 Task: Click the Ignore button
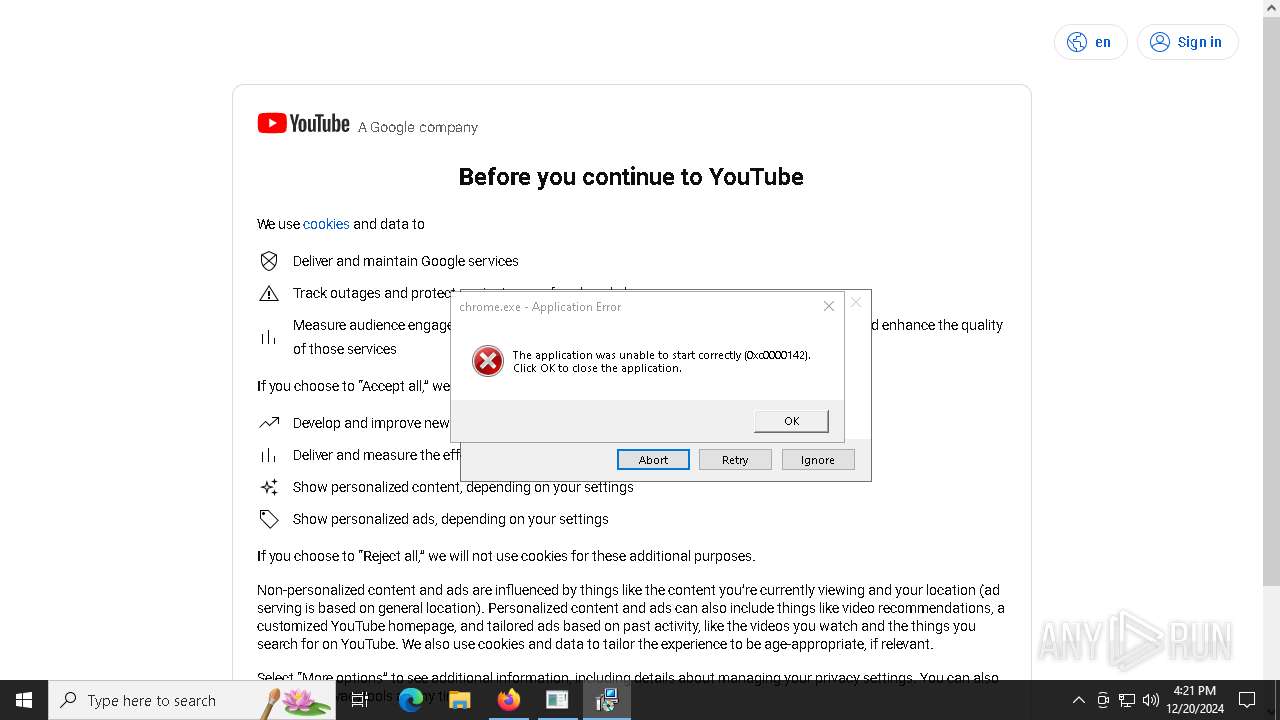pos(817,460)
